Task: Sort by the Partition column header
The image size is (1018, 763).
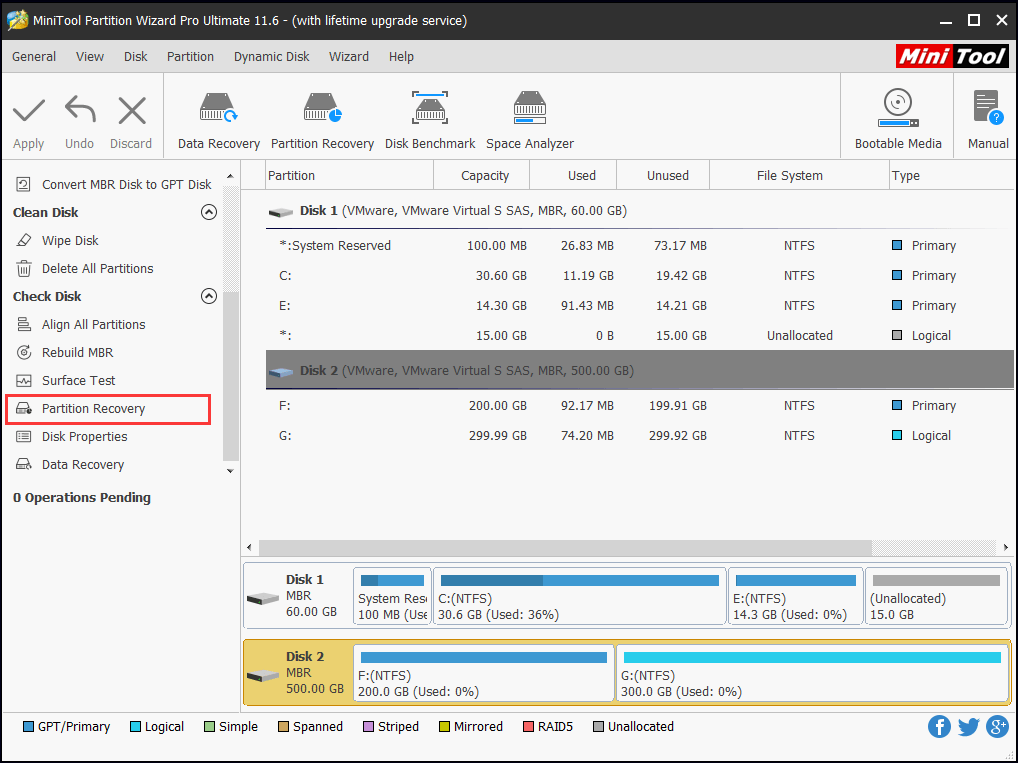Action: point(350,175)
